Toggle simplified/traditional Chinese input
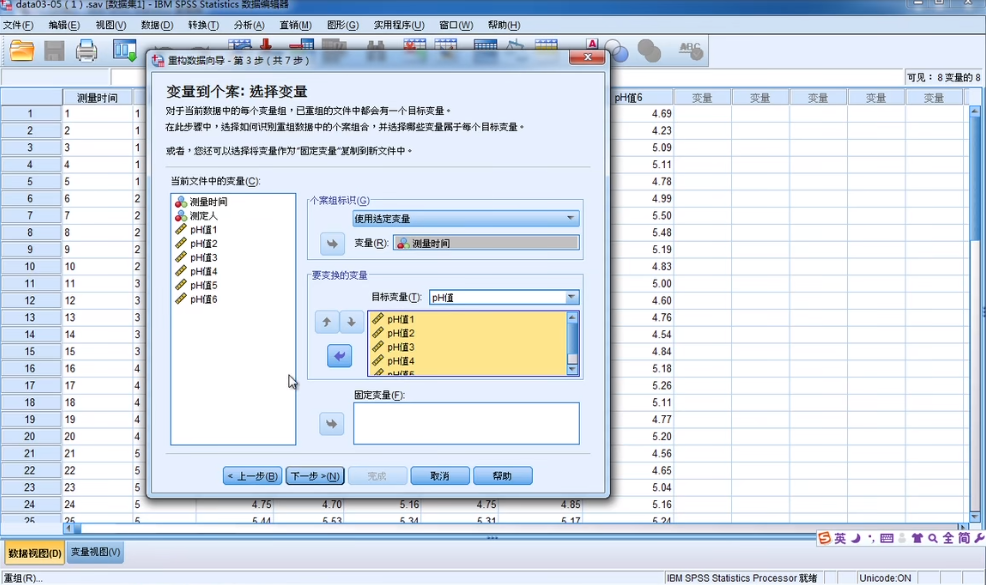 point(961,537)
